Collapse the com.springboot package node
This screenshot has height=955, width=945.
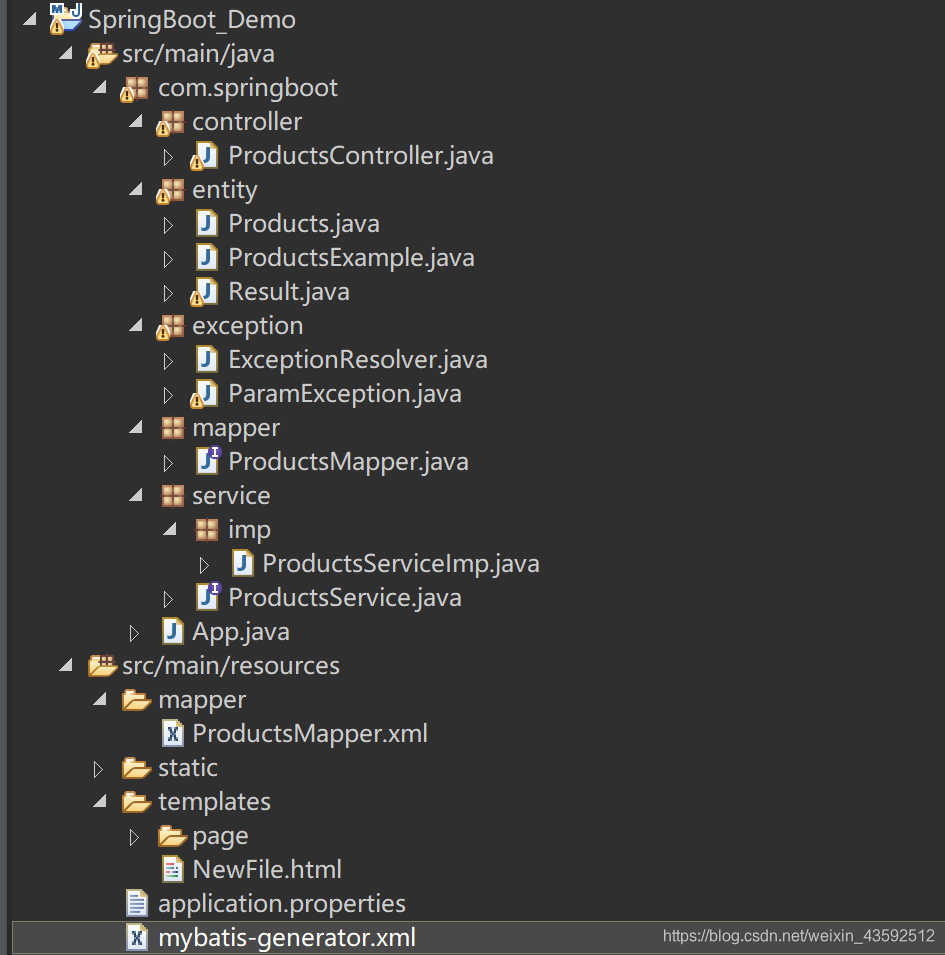(100, 88)
